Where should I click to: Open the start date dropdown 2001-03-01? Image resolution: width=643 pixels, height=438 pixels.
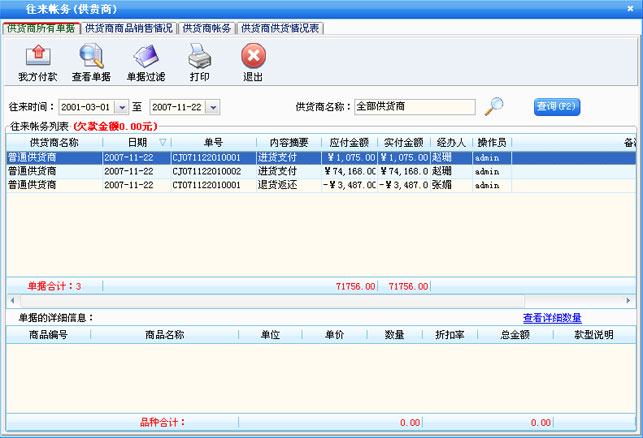(122, 107)
